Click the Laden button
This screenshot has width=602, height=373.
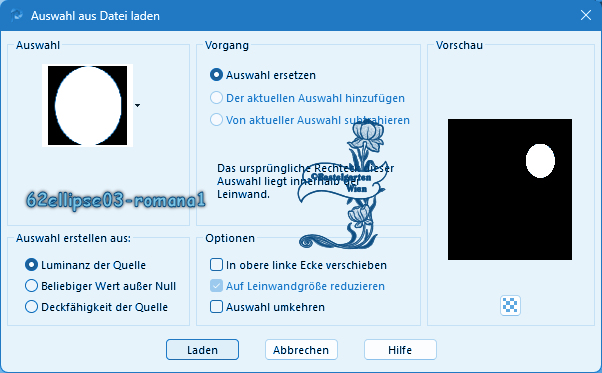point(202,350)
